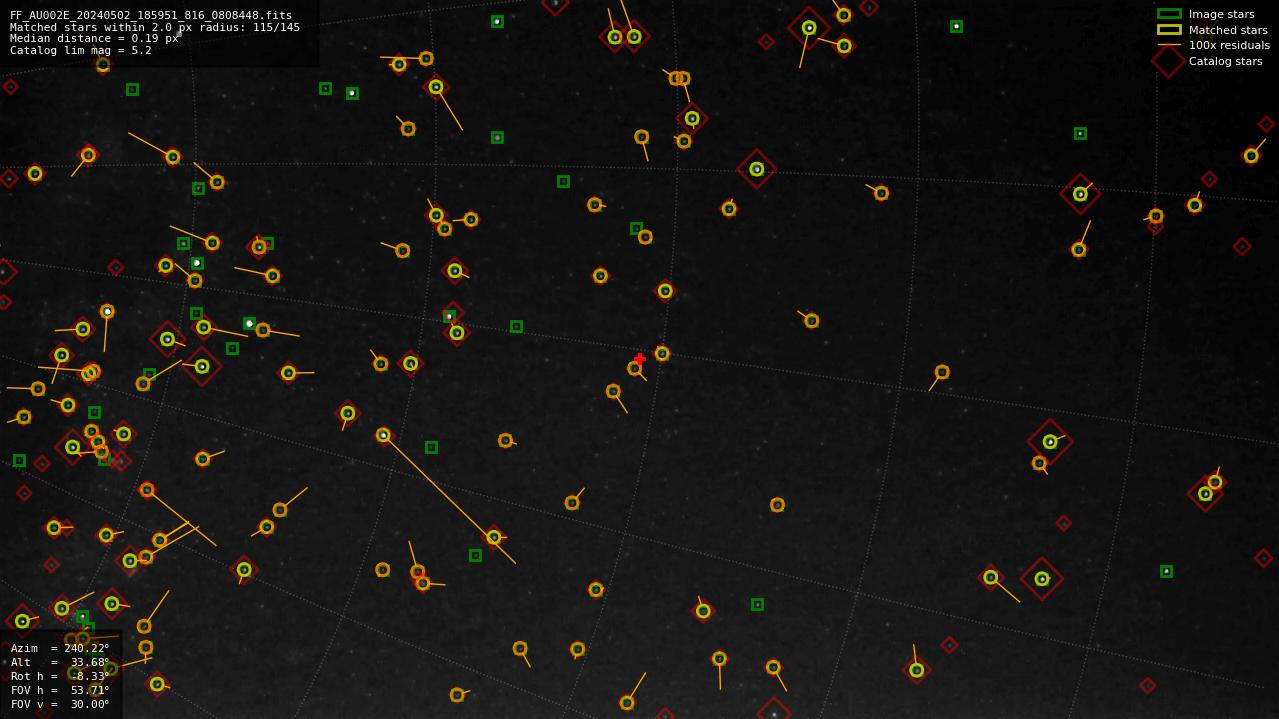Click the red diamond Catalog stars legend symbol
Screen dimensions: 1279x719
click(1169, 61)
